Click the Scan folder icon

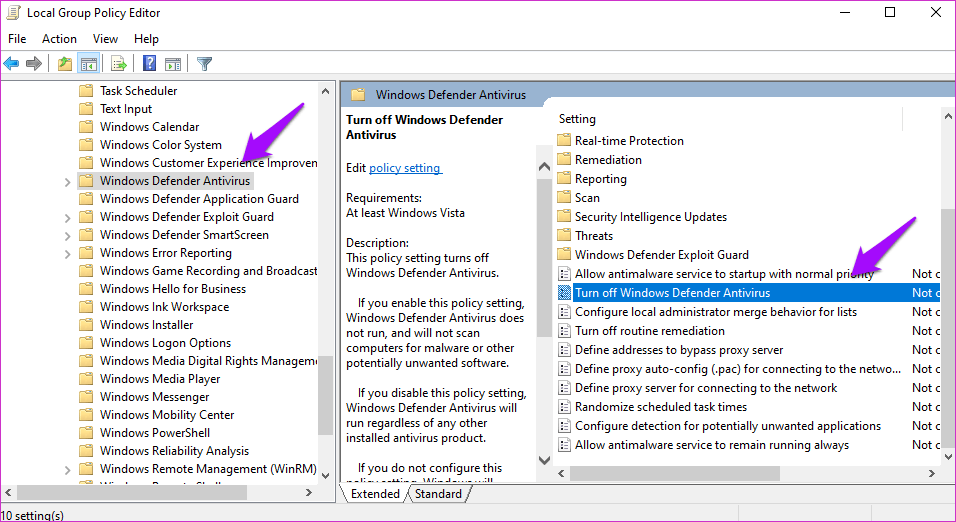point(564,198)
